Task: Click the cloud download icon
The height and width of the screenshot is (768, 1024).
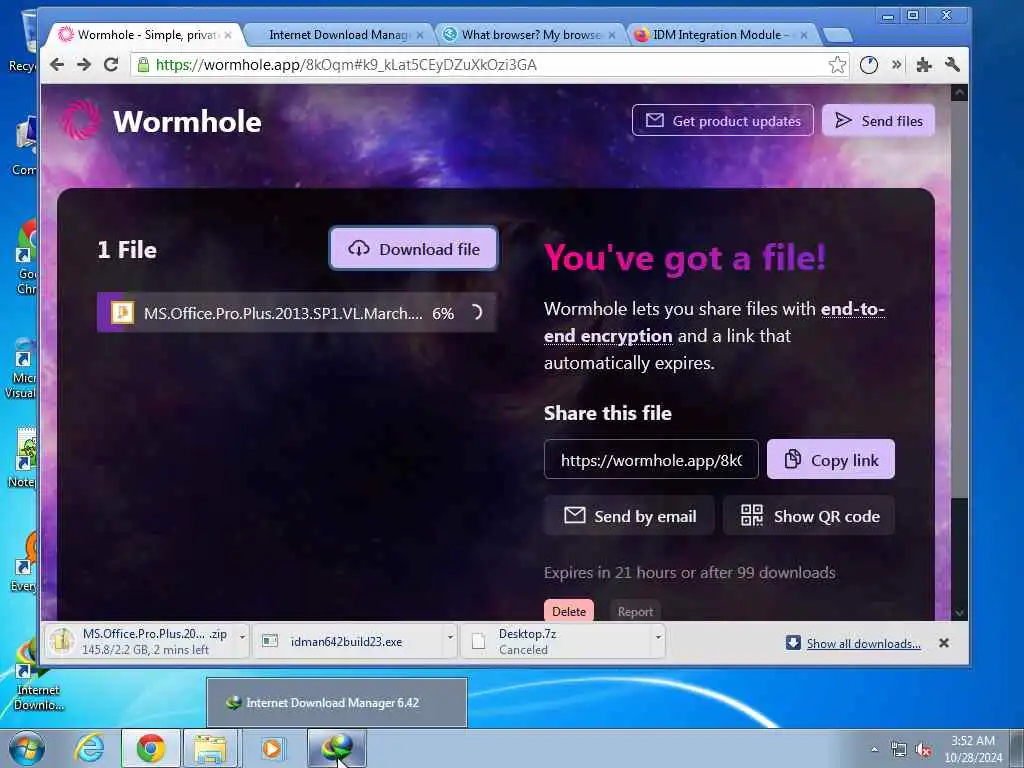Action: point(359,249)
